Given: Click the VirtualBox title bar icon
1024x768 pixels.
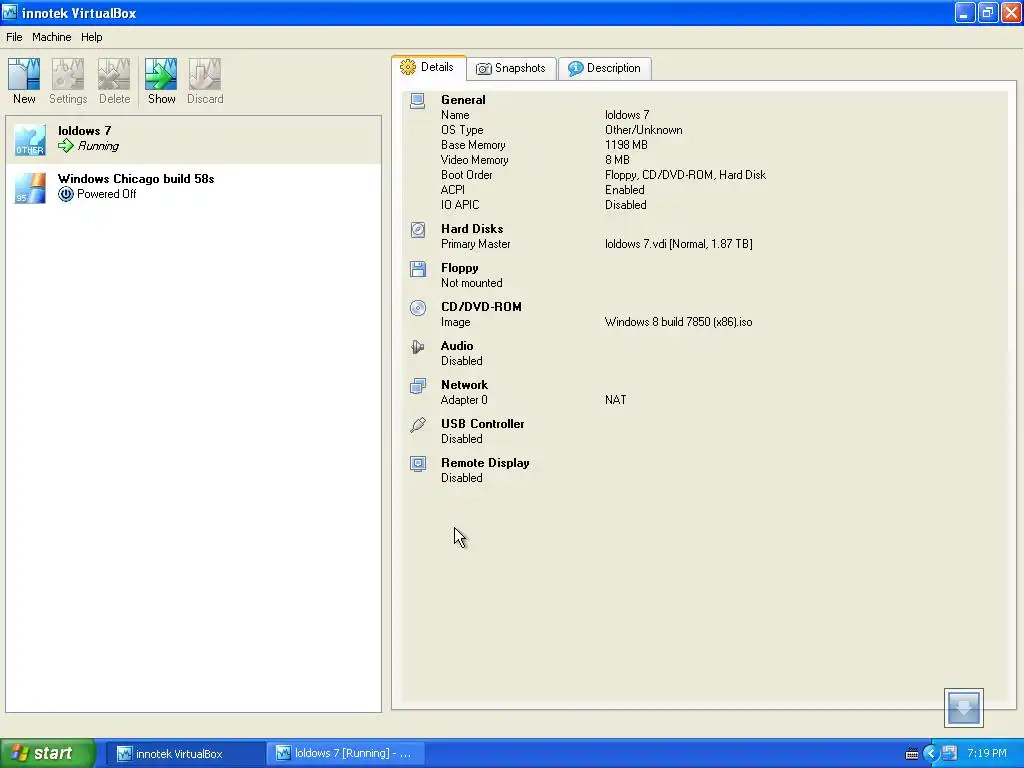Looking at the screenshot, I should [x=10, y=12].
